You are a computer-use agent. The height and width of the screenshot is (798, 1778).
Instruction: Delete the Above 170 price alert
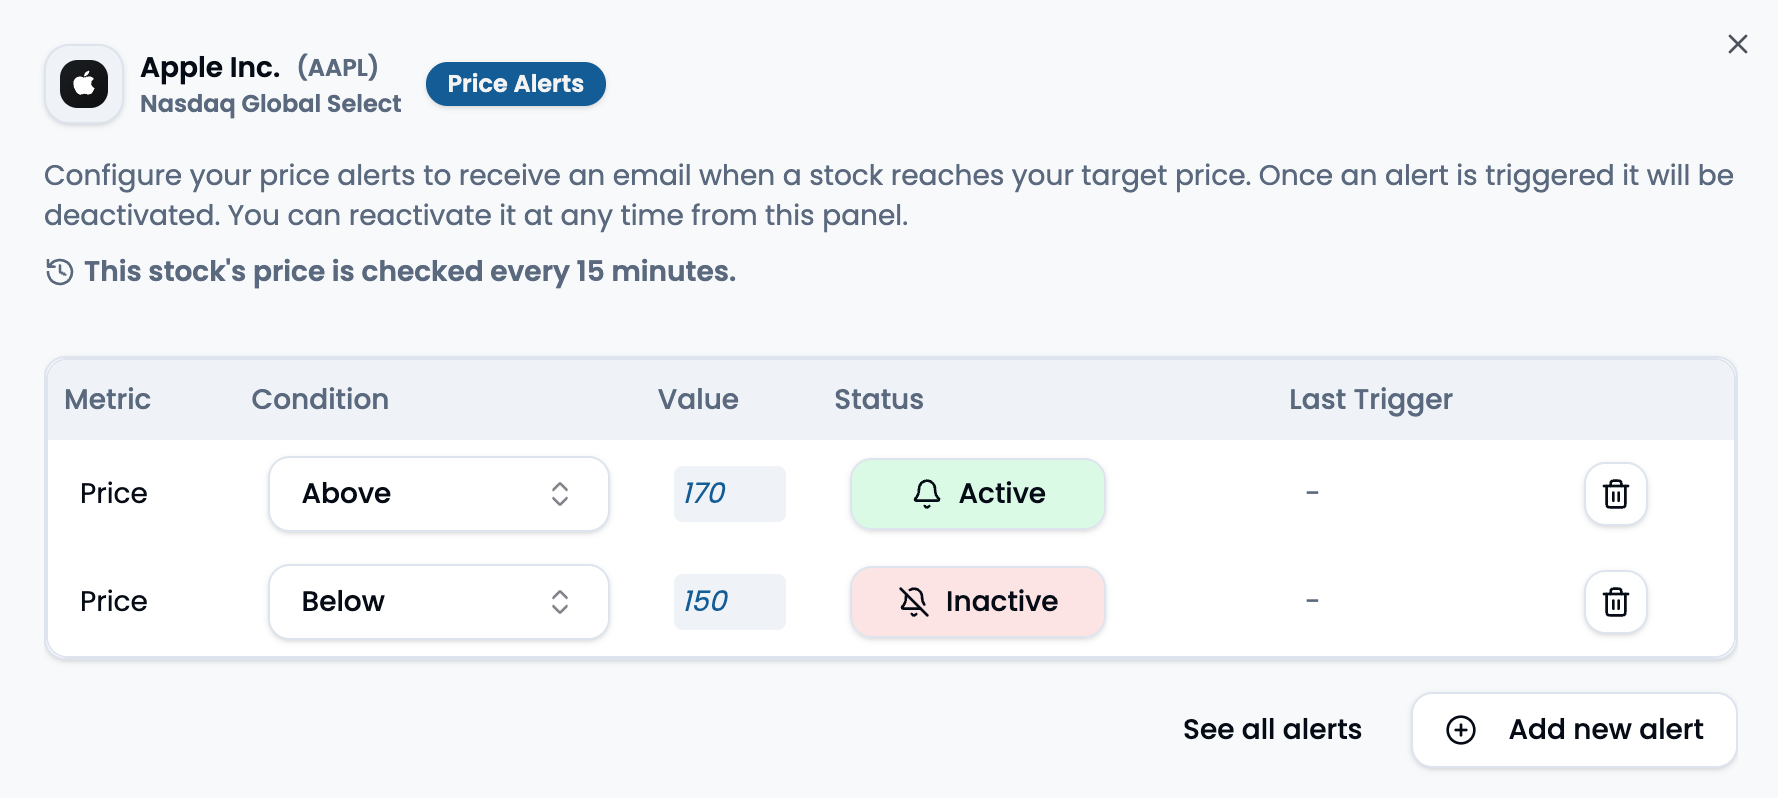click(x=1615, y=494)
